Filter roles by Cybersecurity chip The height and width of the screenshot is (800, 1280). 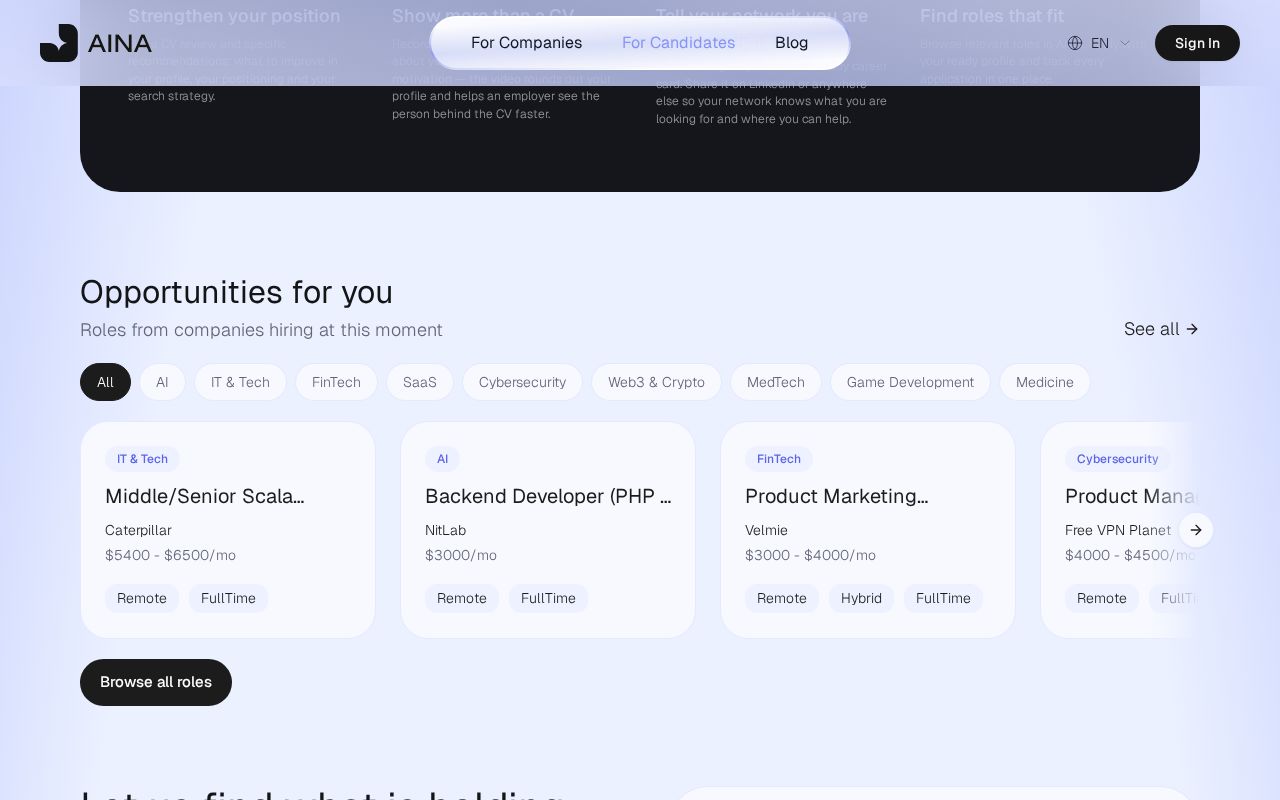point(522,382)
